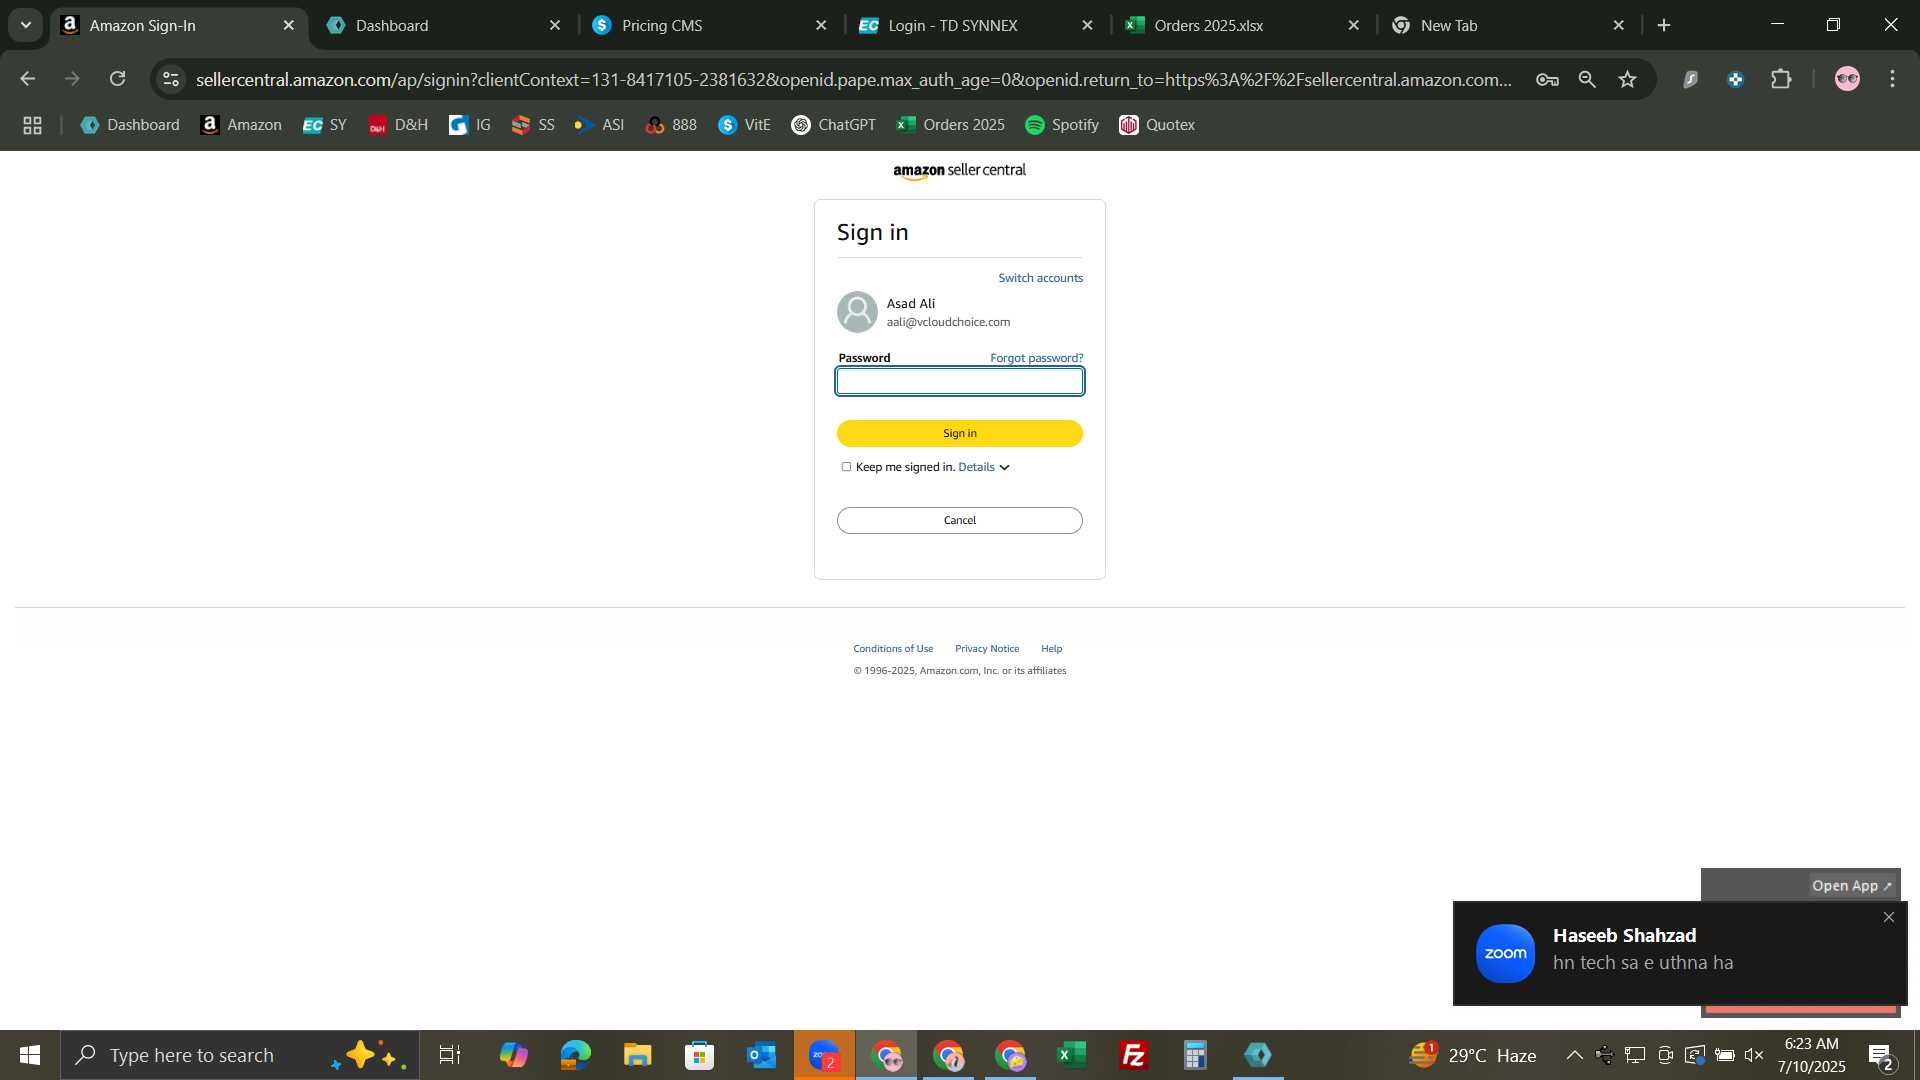The width and height of the screenshot is (1920, 1080).
Task: Open the apps grid bookmark icon
Action: point(32,125)
